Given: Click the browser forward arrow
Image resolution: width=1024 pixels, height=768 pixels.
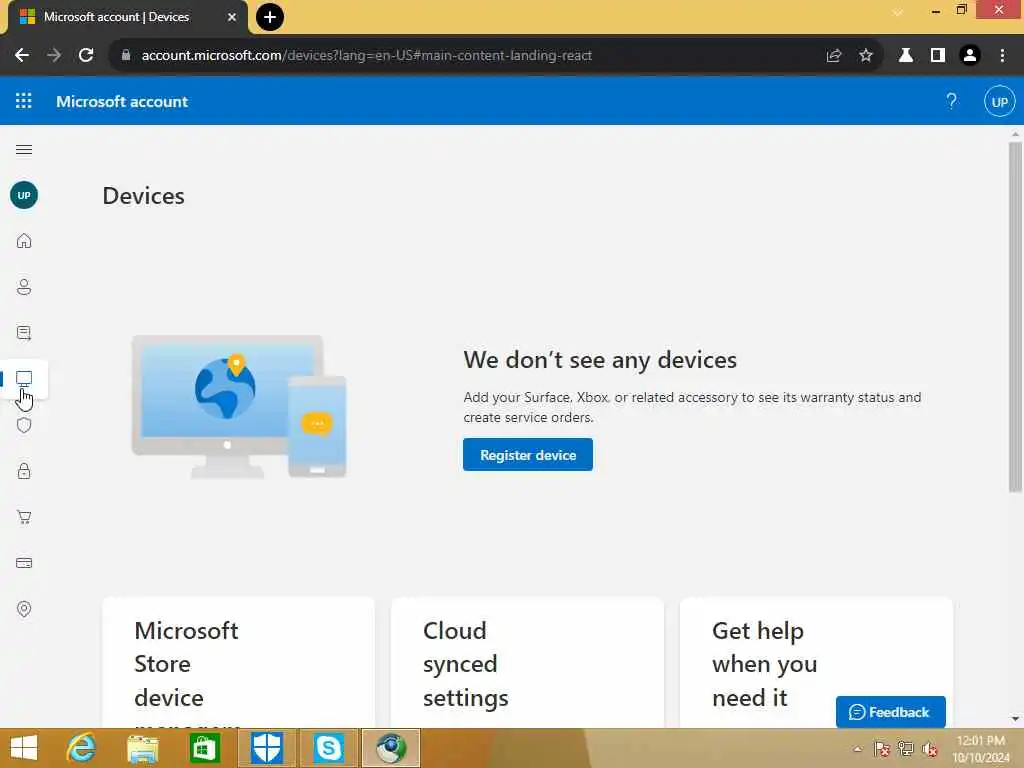Looking at the screenshot, I should point(54,56).
